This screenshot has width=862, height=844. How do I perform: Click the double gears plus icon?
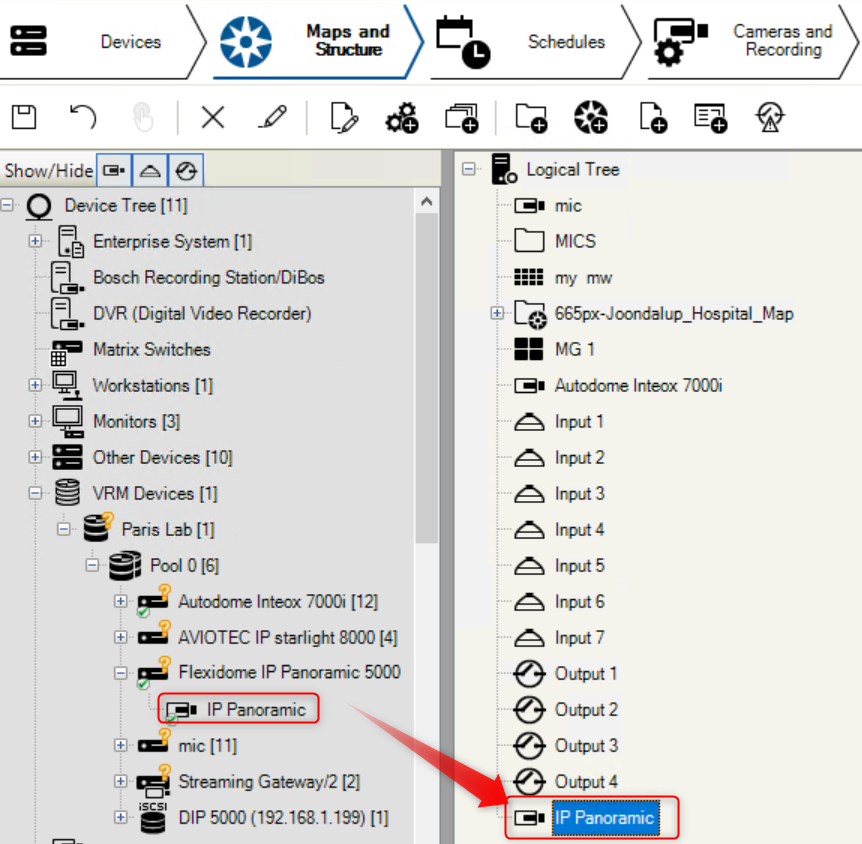pyautogui.click(x=402, y=118)
